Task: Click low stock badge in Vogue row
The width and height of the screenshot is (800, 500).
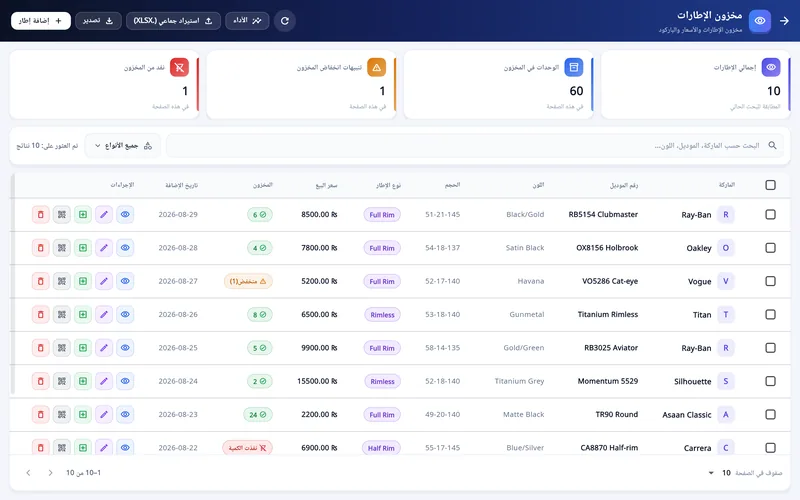Action: click(248, 281)
